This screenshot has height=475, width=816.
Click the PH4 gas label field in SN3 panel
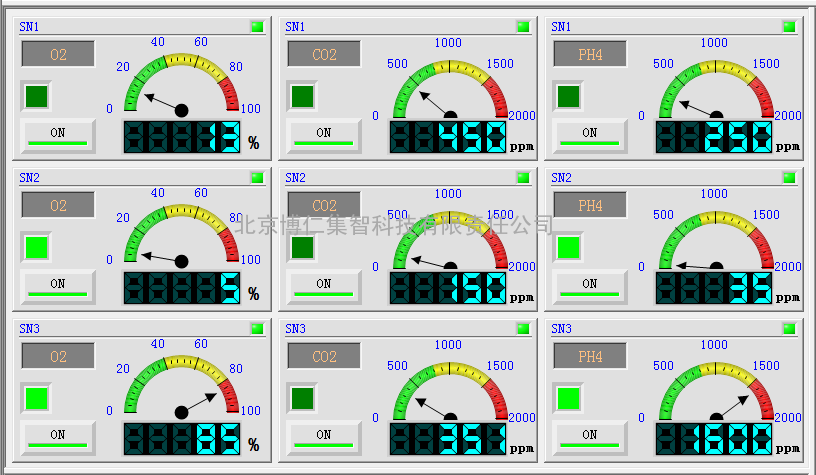(x=590, y=356)
